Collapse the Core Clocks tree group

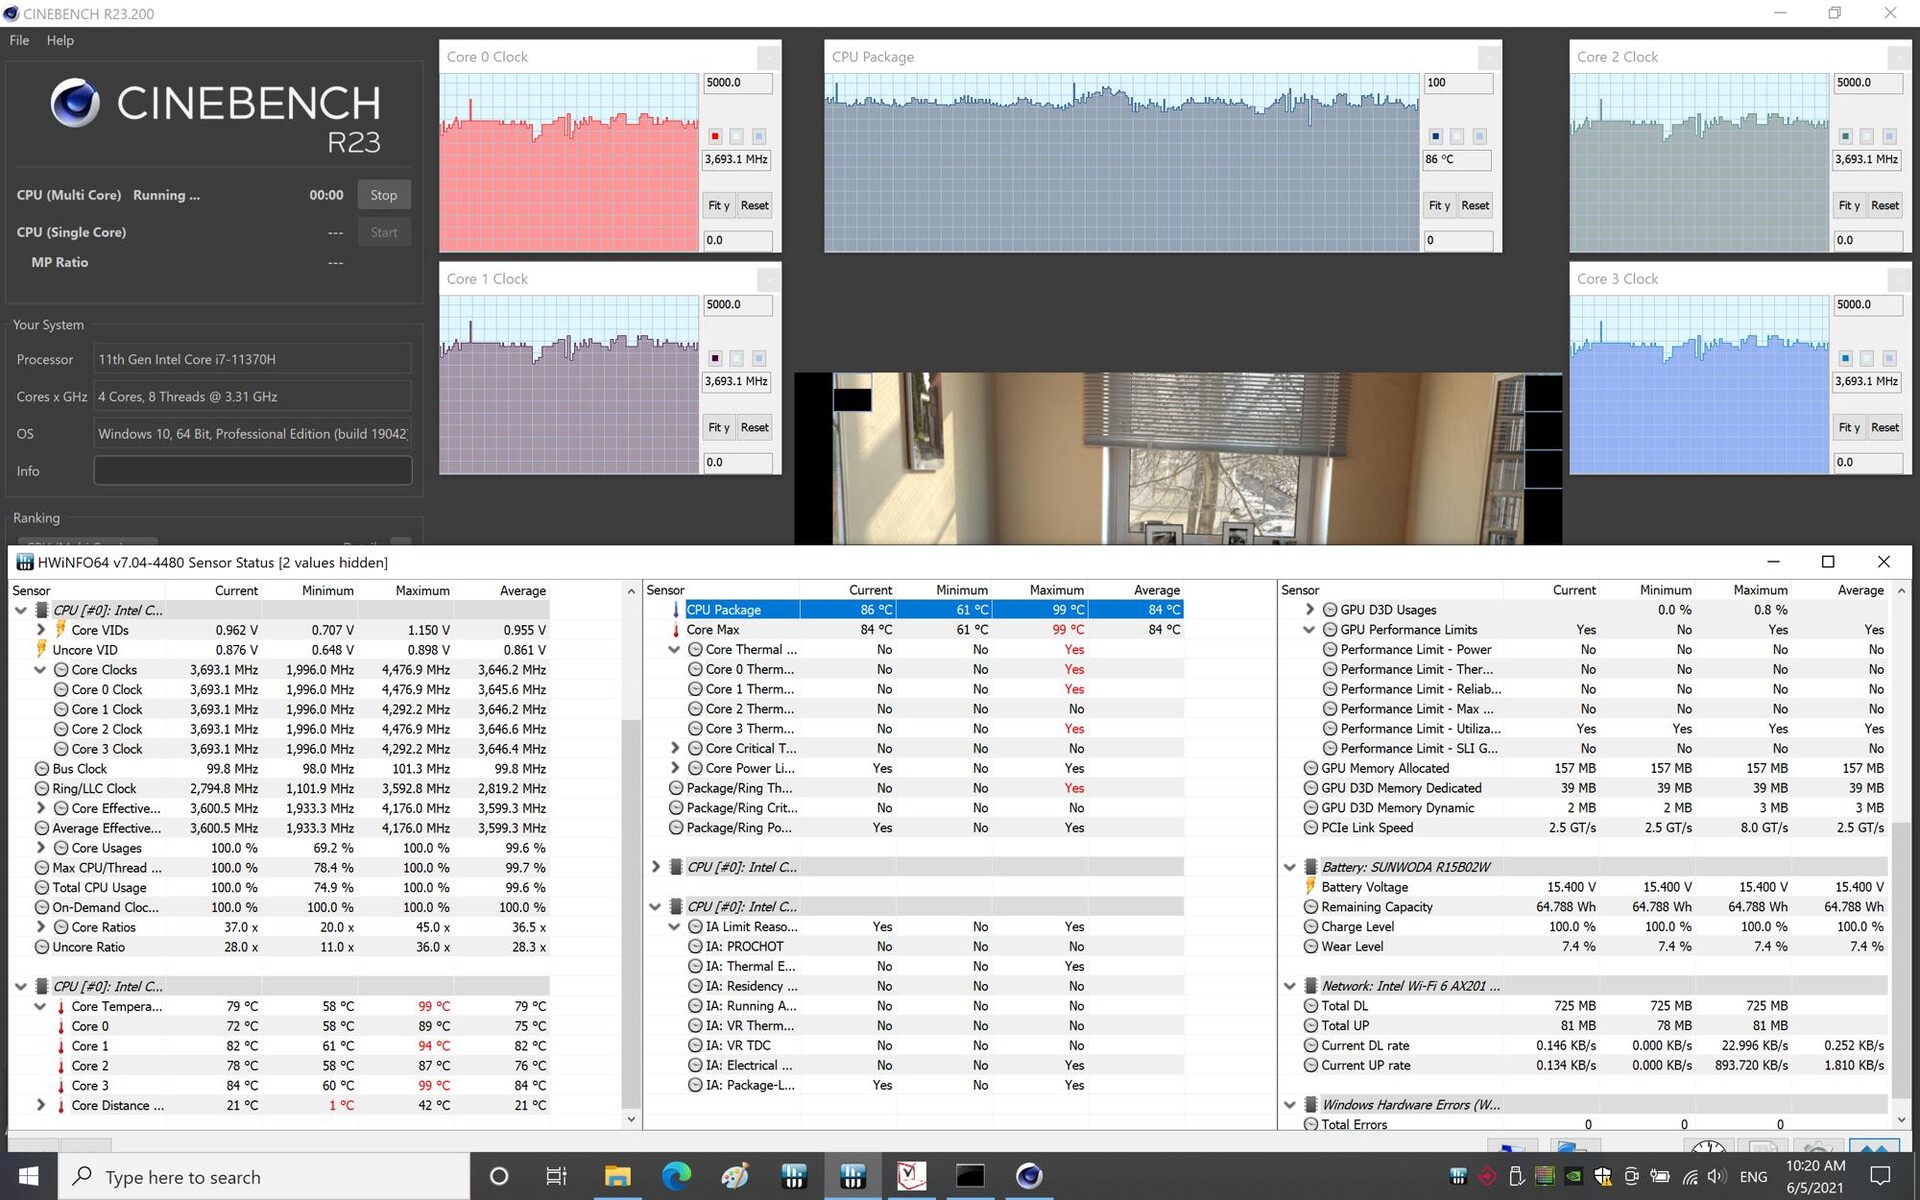pyautogui.click(x=40, y=670)
